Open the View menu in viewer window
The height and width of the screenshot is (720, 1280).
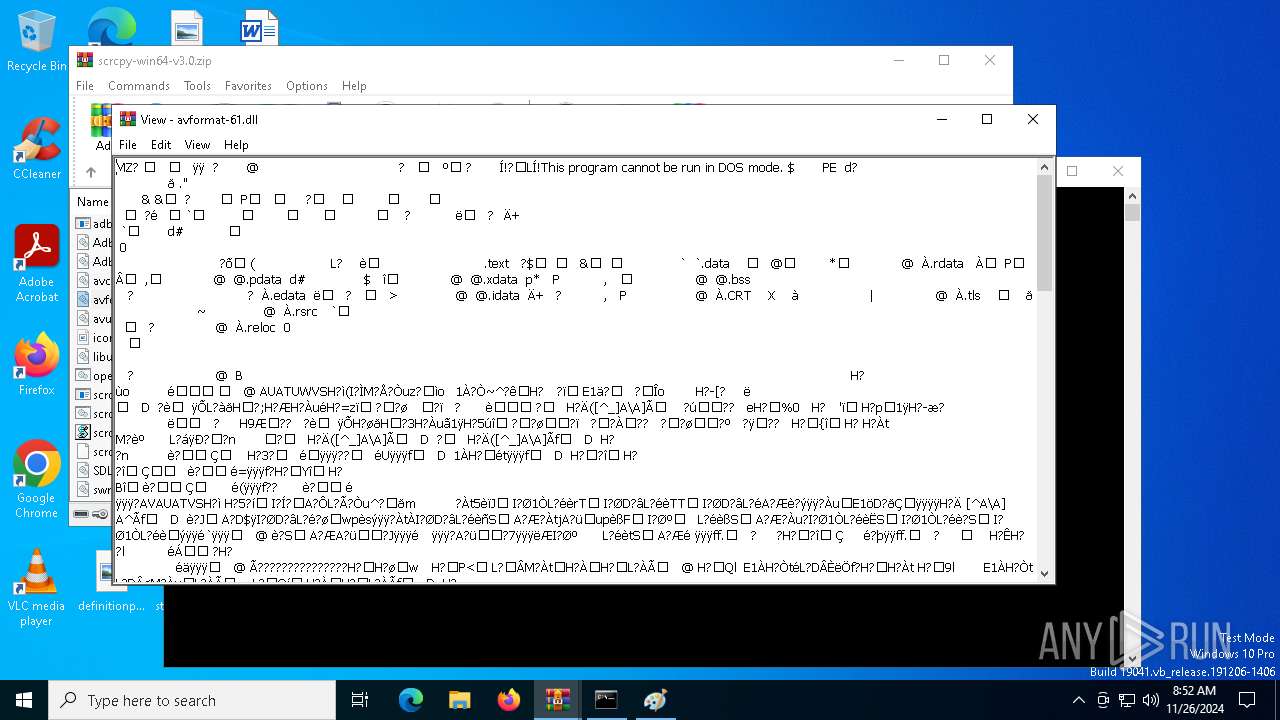pyautogui.click(x=197, y=145)
